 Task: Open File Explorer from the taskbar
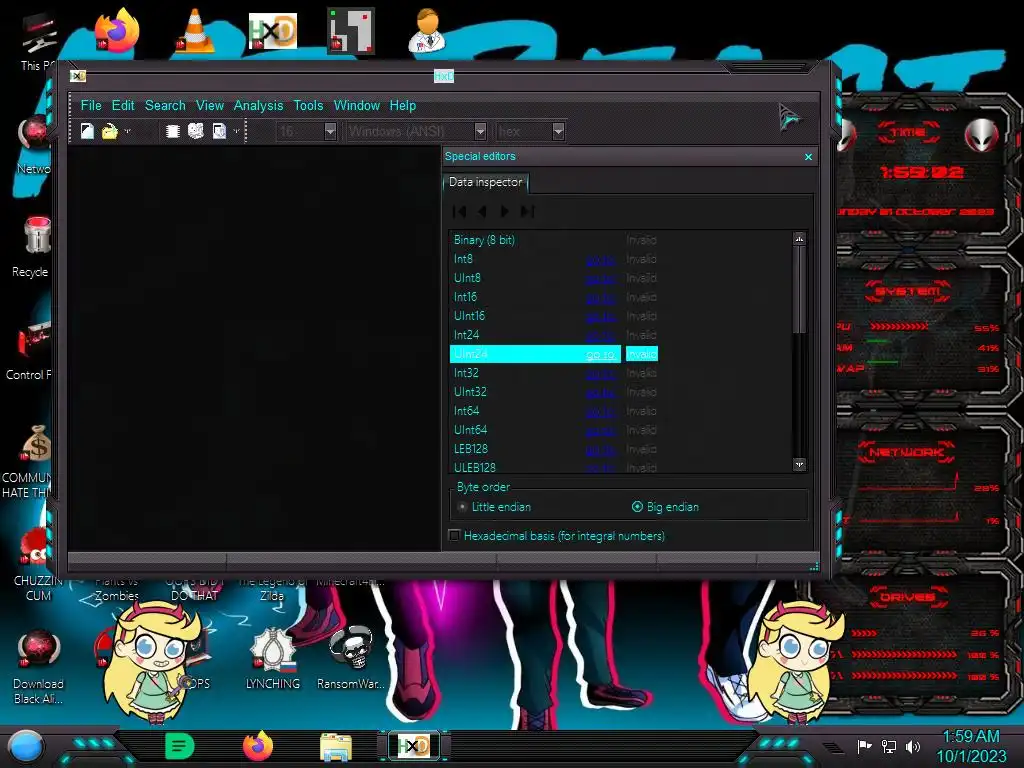[336, 747]
